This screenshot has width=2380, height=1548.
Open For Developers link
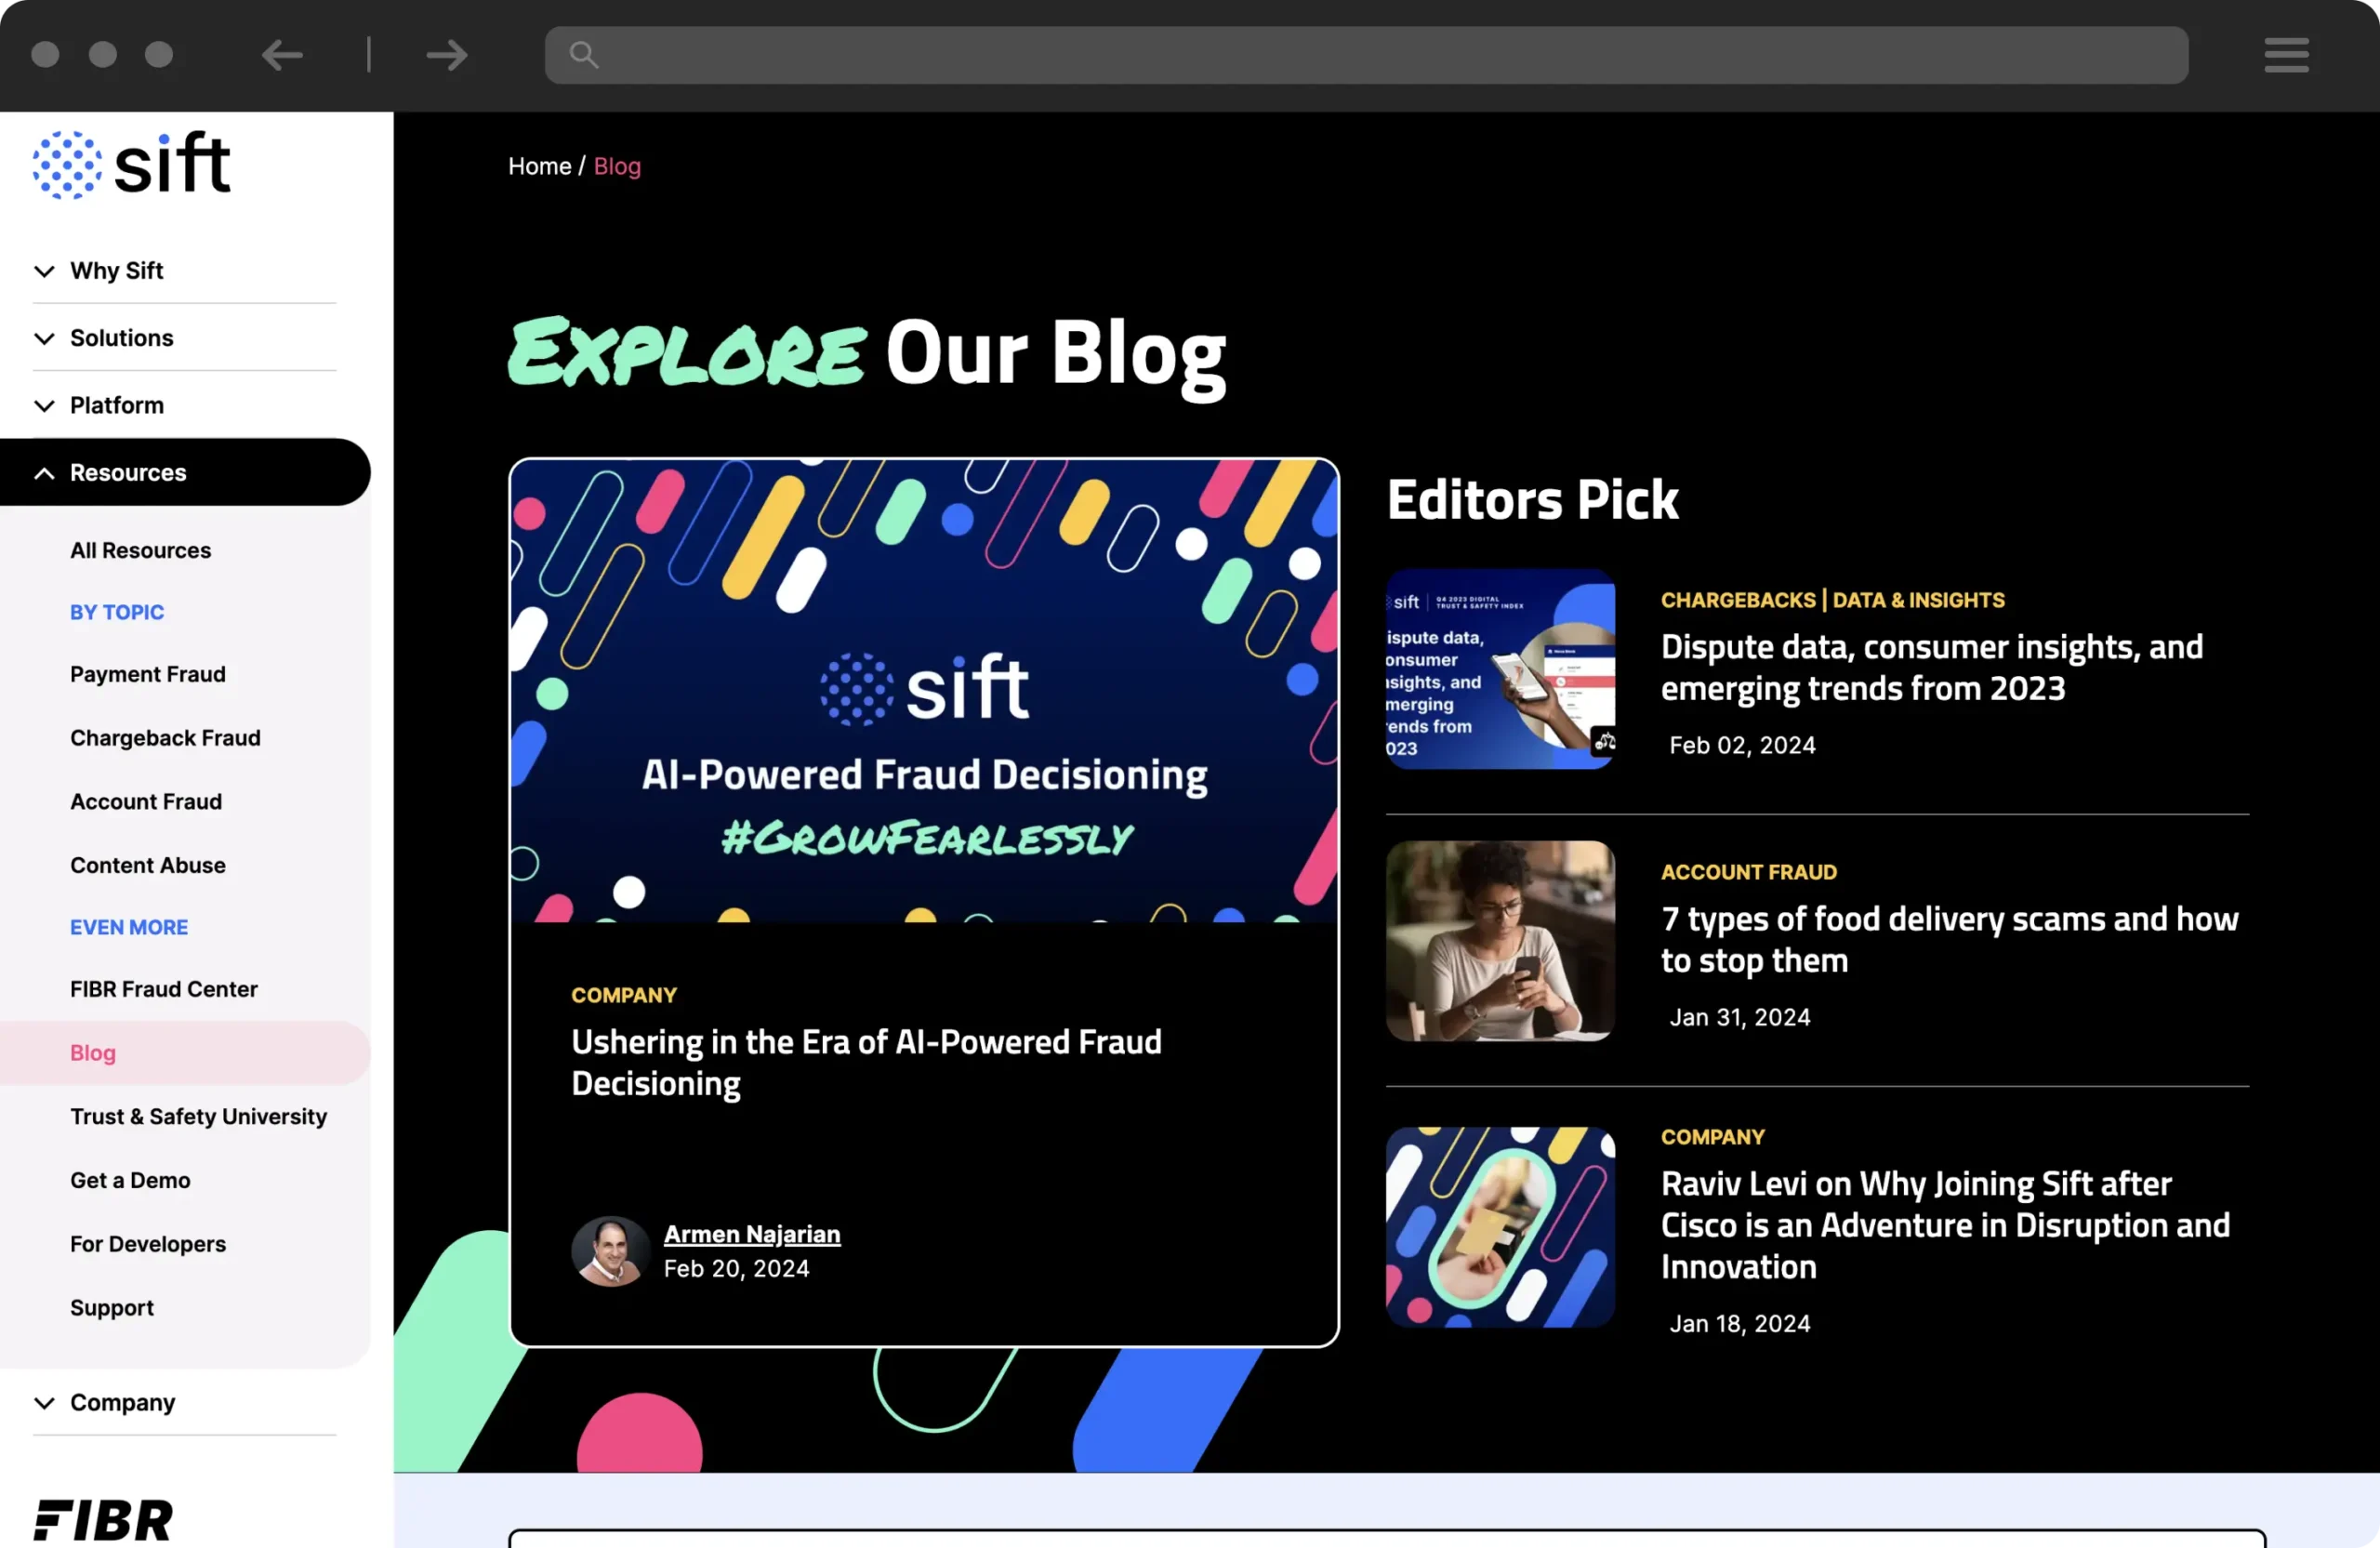pos(148,1245)
